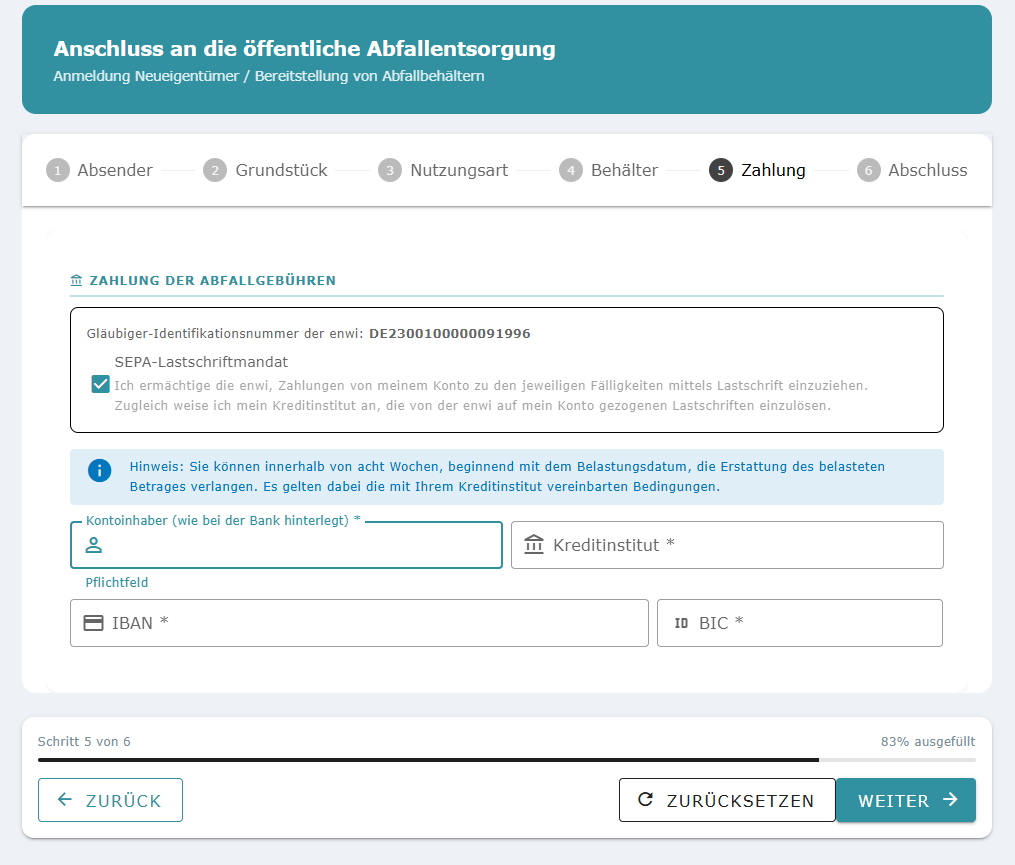Focus the Kreditinstitut input field
The image size is (1015, 865).
click(x=727, y=545)
